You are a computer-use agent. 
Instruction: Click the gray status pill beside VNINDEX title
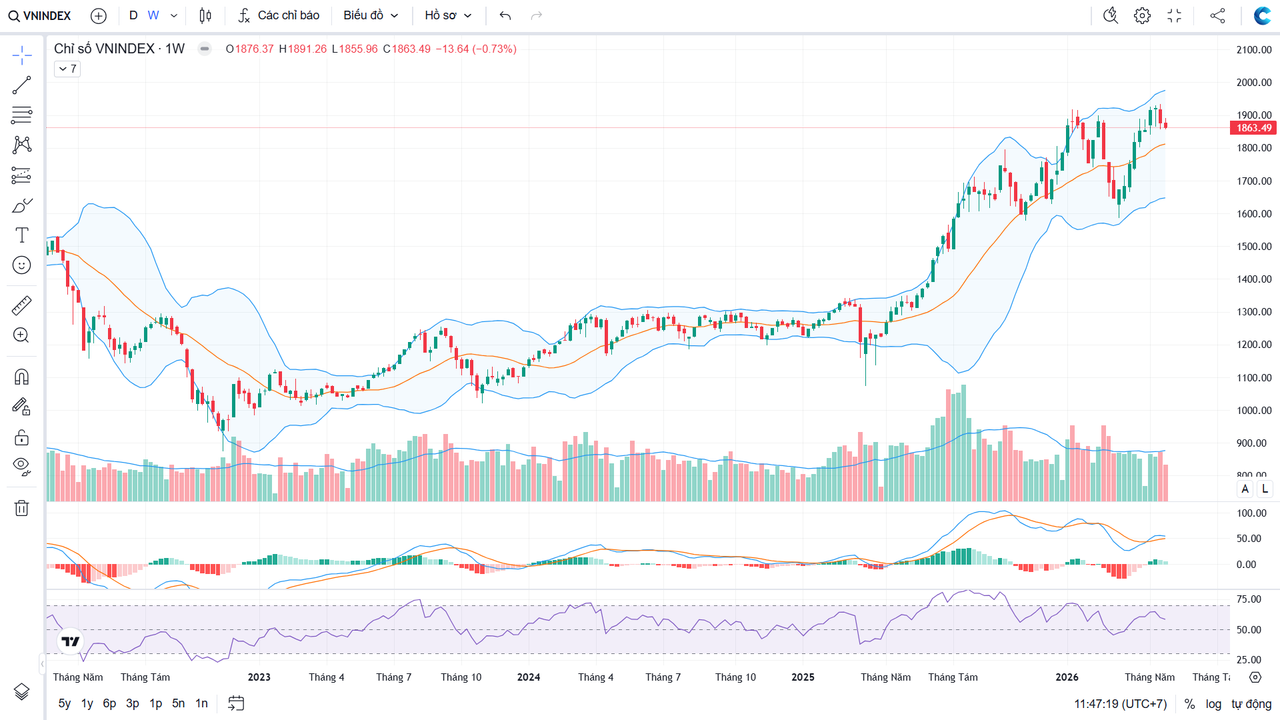205,48
